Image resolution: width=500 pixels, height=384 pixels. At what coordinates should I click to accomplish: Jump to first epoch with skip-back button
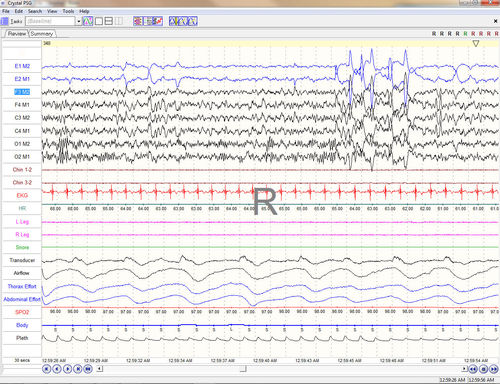(47, 369)
